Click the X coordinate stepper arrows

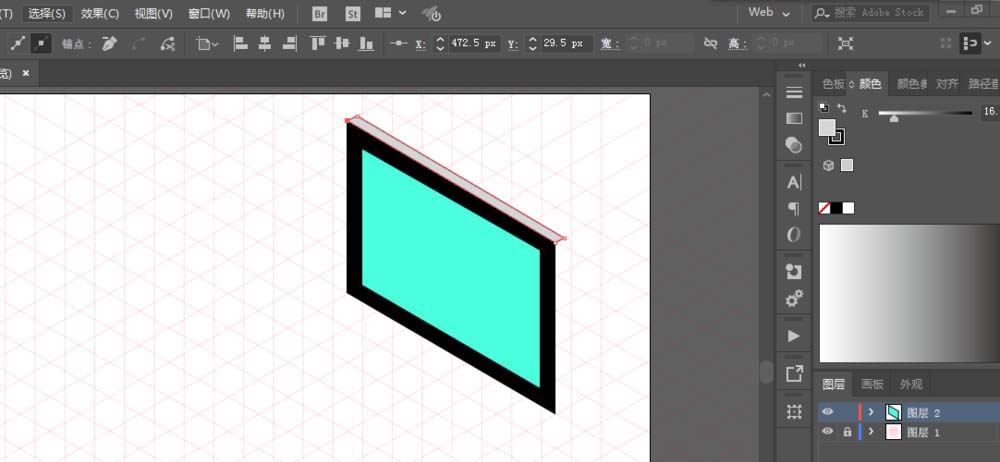440,43
